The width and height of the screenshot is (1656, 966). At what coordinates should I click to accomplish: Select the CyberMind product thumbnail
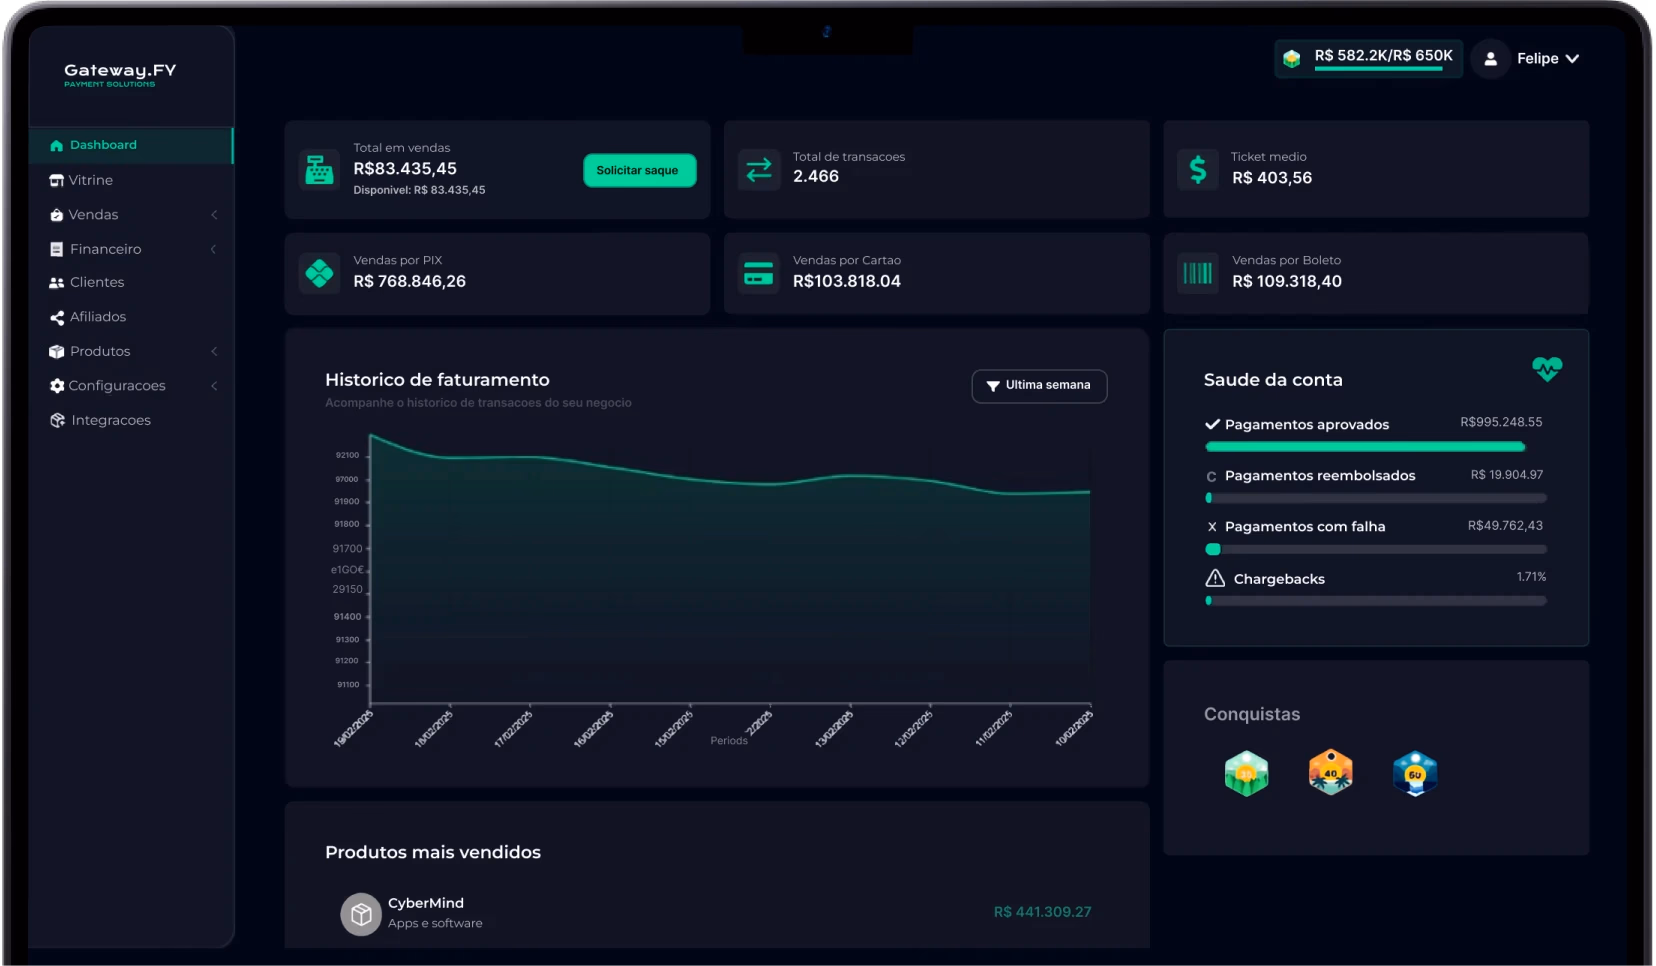[x=360, y=913]
